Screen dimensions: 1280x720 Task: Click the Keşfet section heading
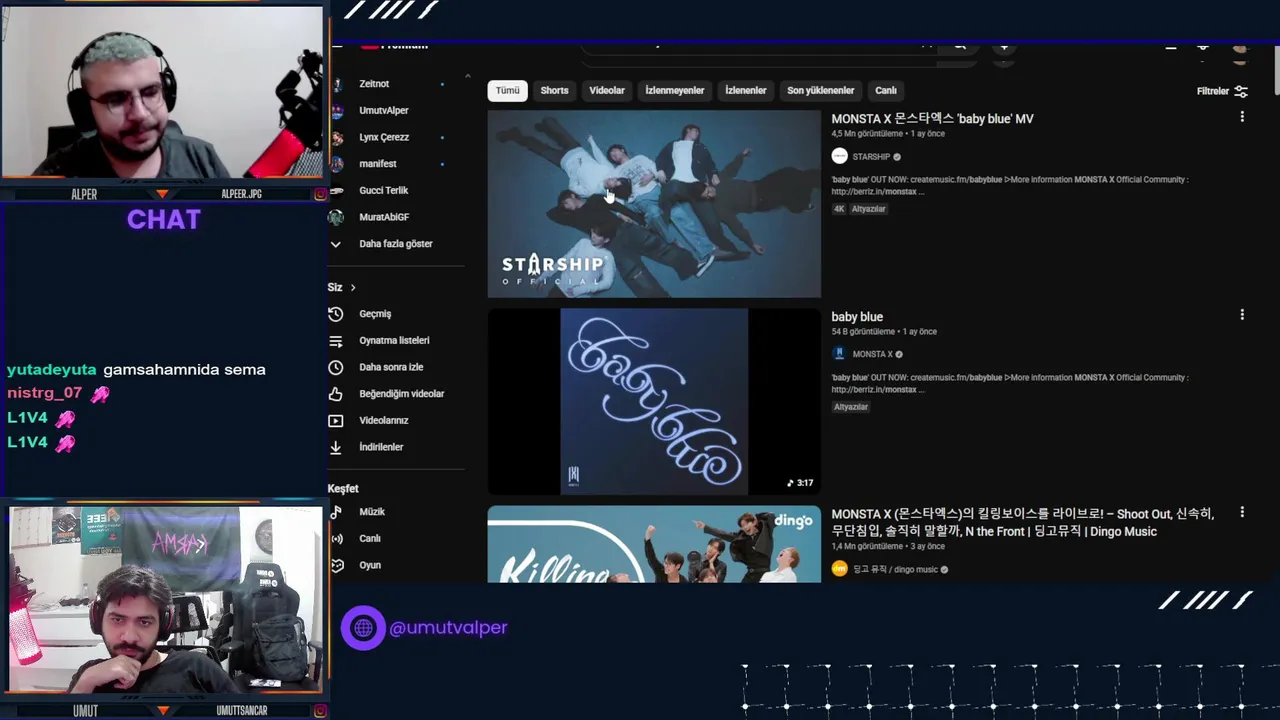(x=343, y=489)
